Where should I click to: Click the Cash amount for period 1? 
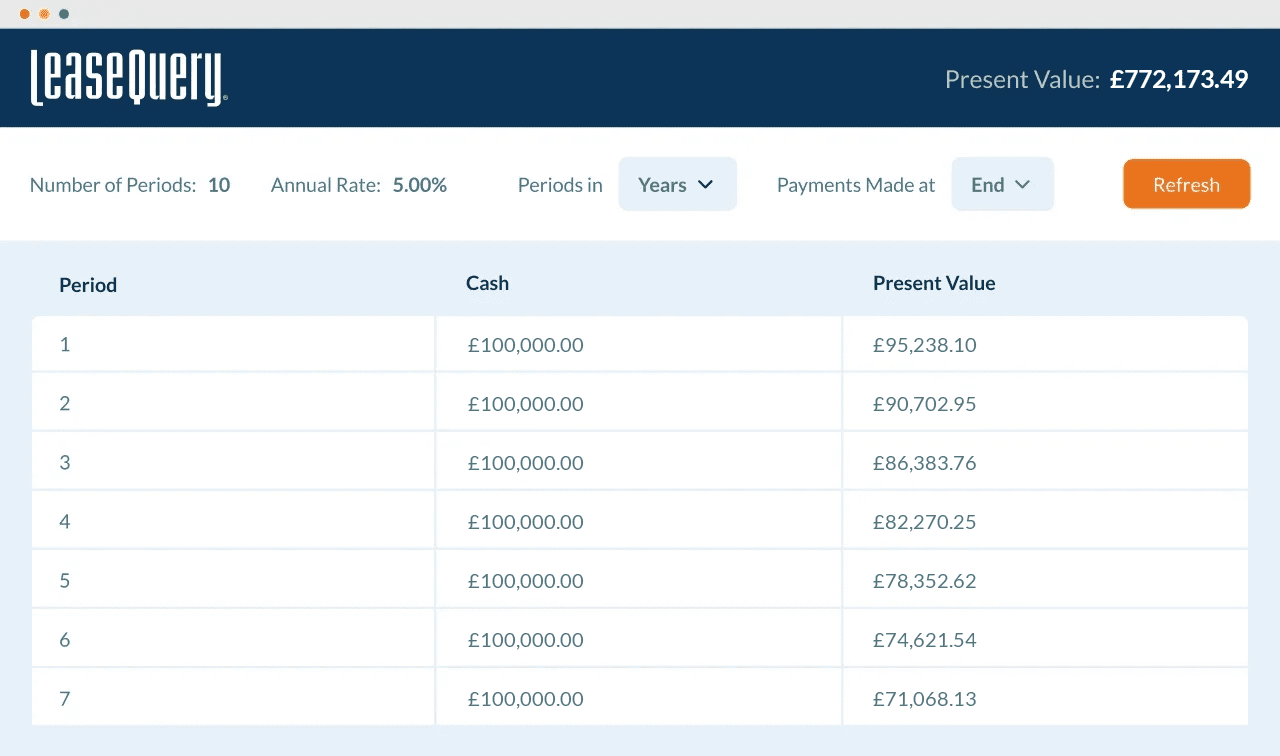pos(525,345)
